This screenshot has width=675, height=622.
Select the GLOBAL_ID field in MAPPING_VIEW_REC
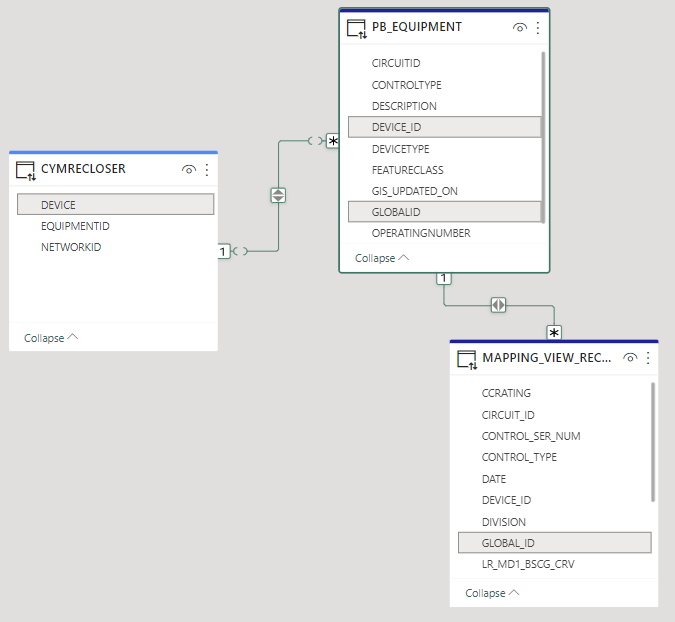click(554, 543)
